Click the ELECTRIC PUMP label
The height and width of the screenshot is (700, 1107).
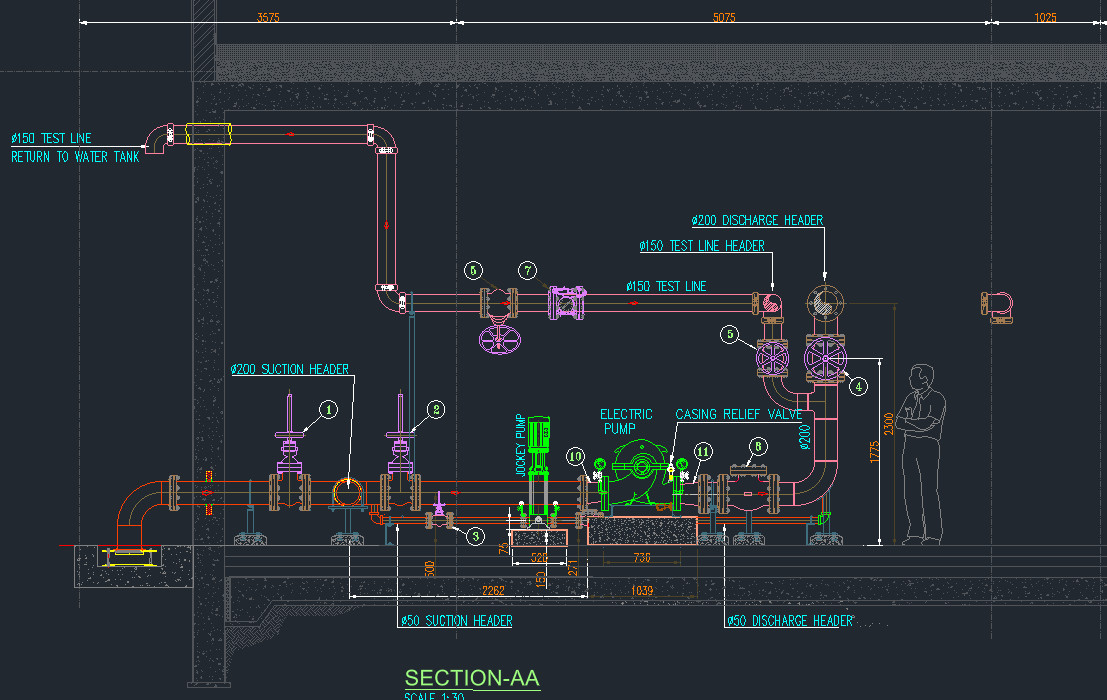626,421
